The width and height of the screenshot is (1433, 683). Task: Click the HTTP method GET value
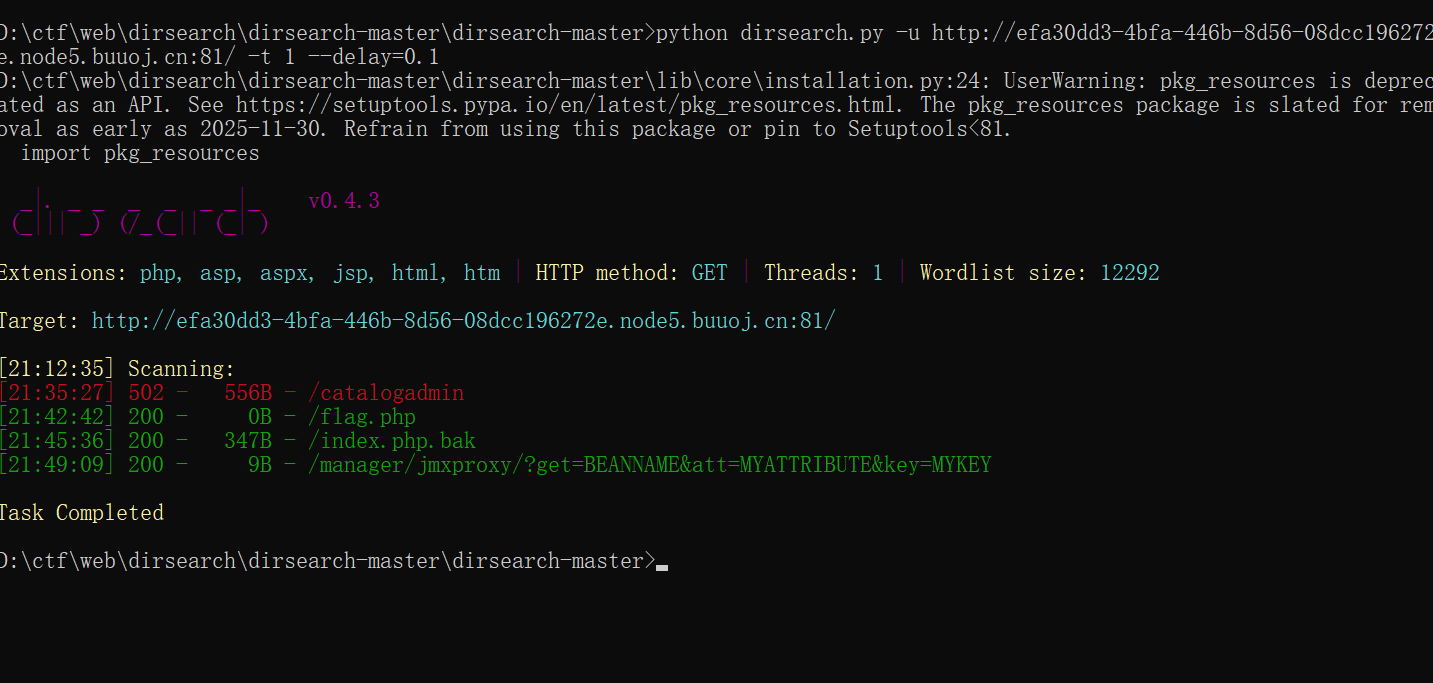pyautogui.click(x=710, y=273)
